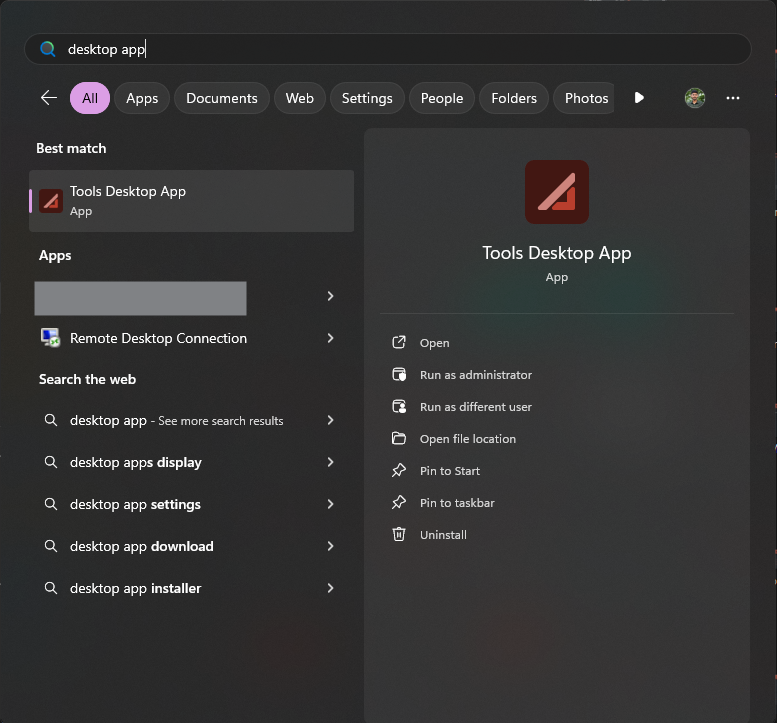Viewport: 777px width, 723px height.
Task: Click the large Tools Desktop App logo
Action: point(557,192)
